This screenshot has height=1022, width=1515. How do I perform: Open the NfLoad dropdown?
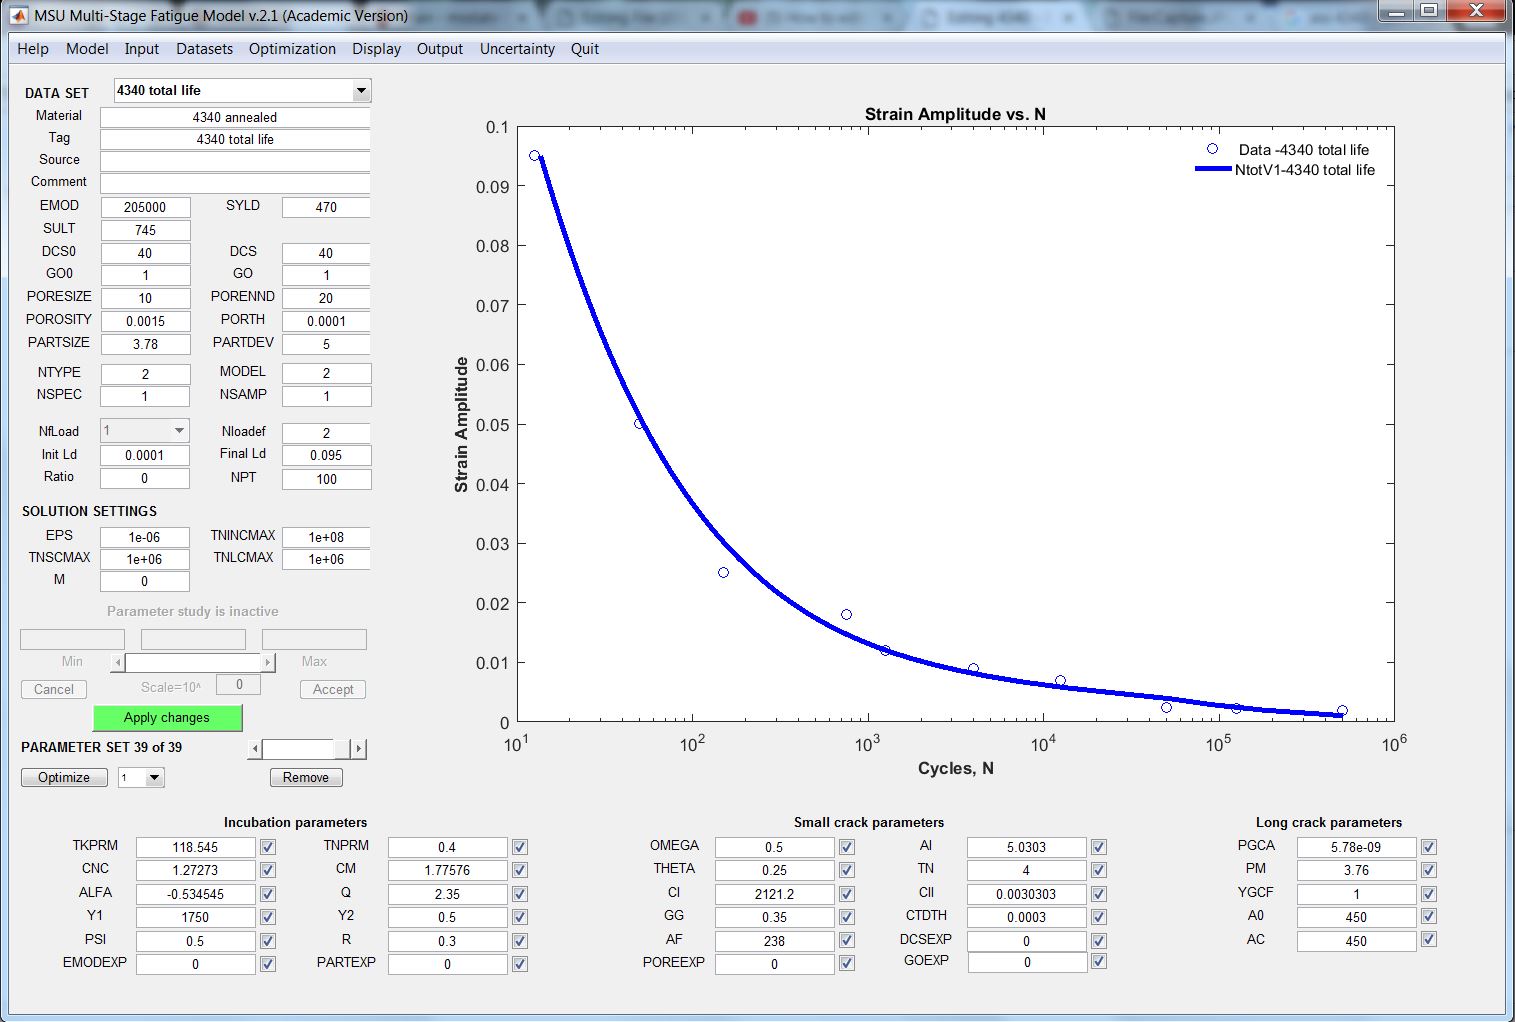tap(179, 431)
